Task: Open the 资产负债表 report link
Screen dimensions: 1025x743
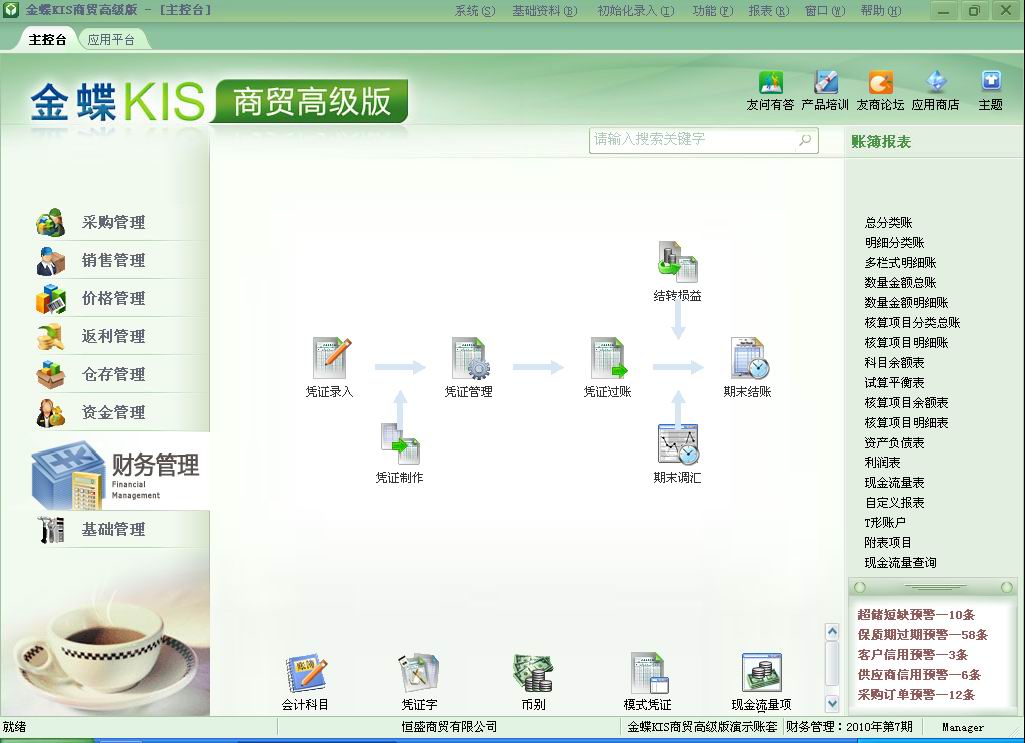Action: [x=894, y=443]
